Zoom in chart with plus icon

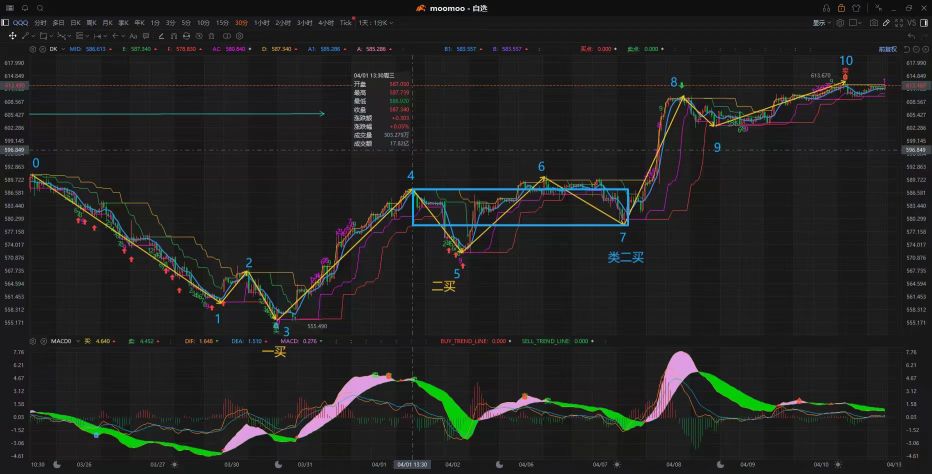[925, 49]
